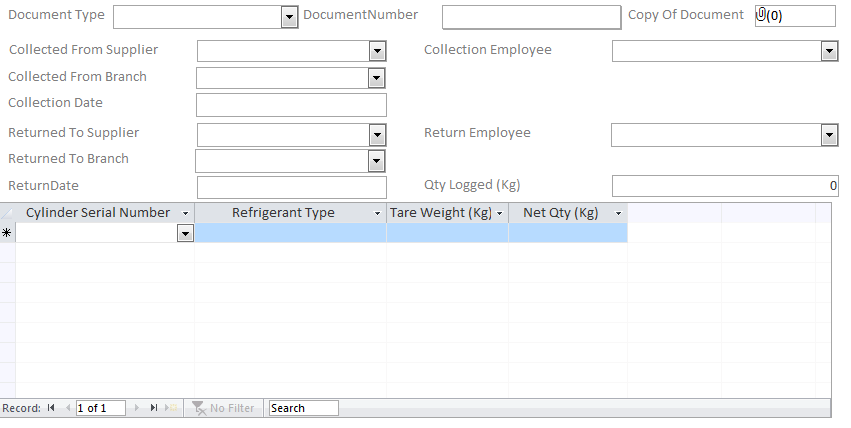851x428 pixels.
Task: Open the Return Employee dropdown list
Action: (829, 135)
